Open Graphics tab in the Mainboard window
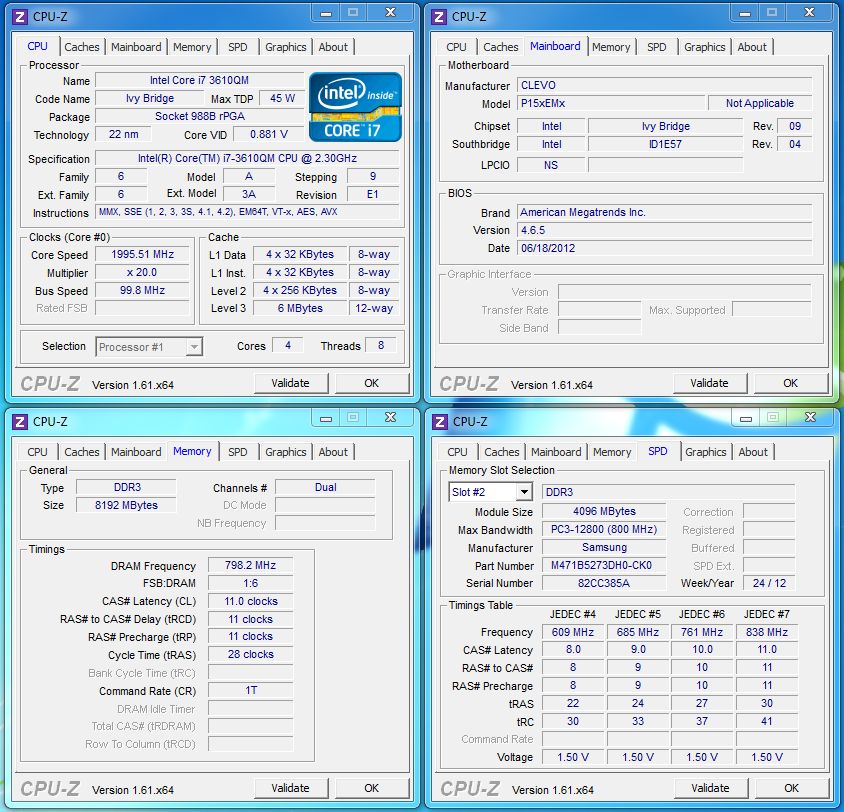 [x=705, y=47]
